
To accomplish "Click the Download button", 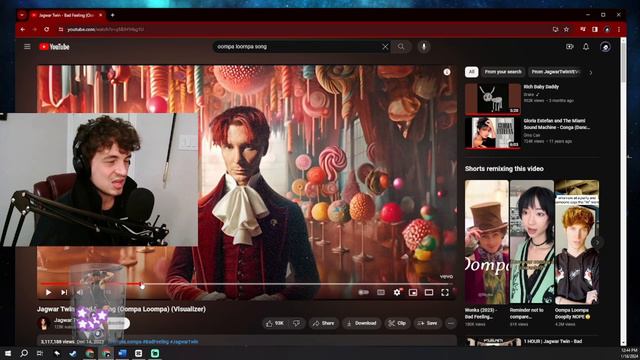I will tap(362, 323).
